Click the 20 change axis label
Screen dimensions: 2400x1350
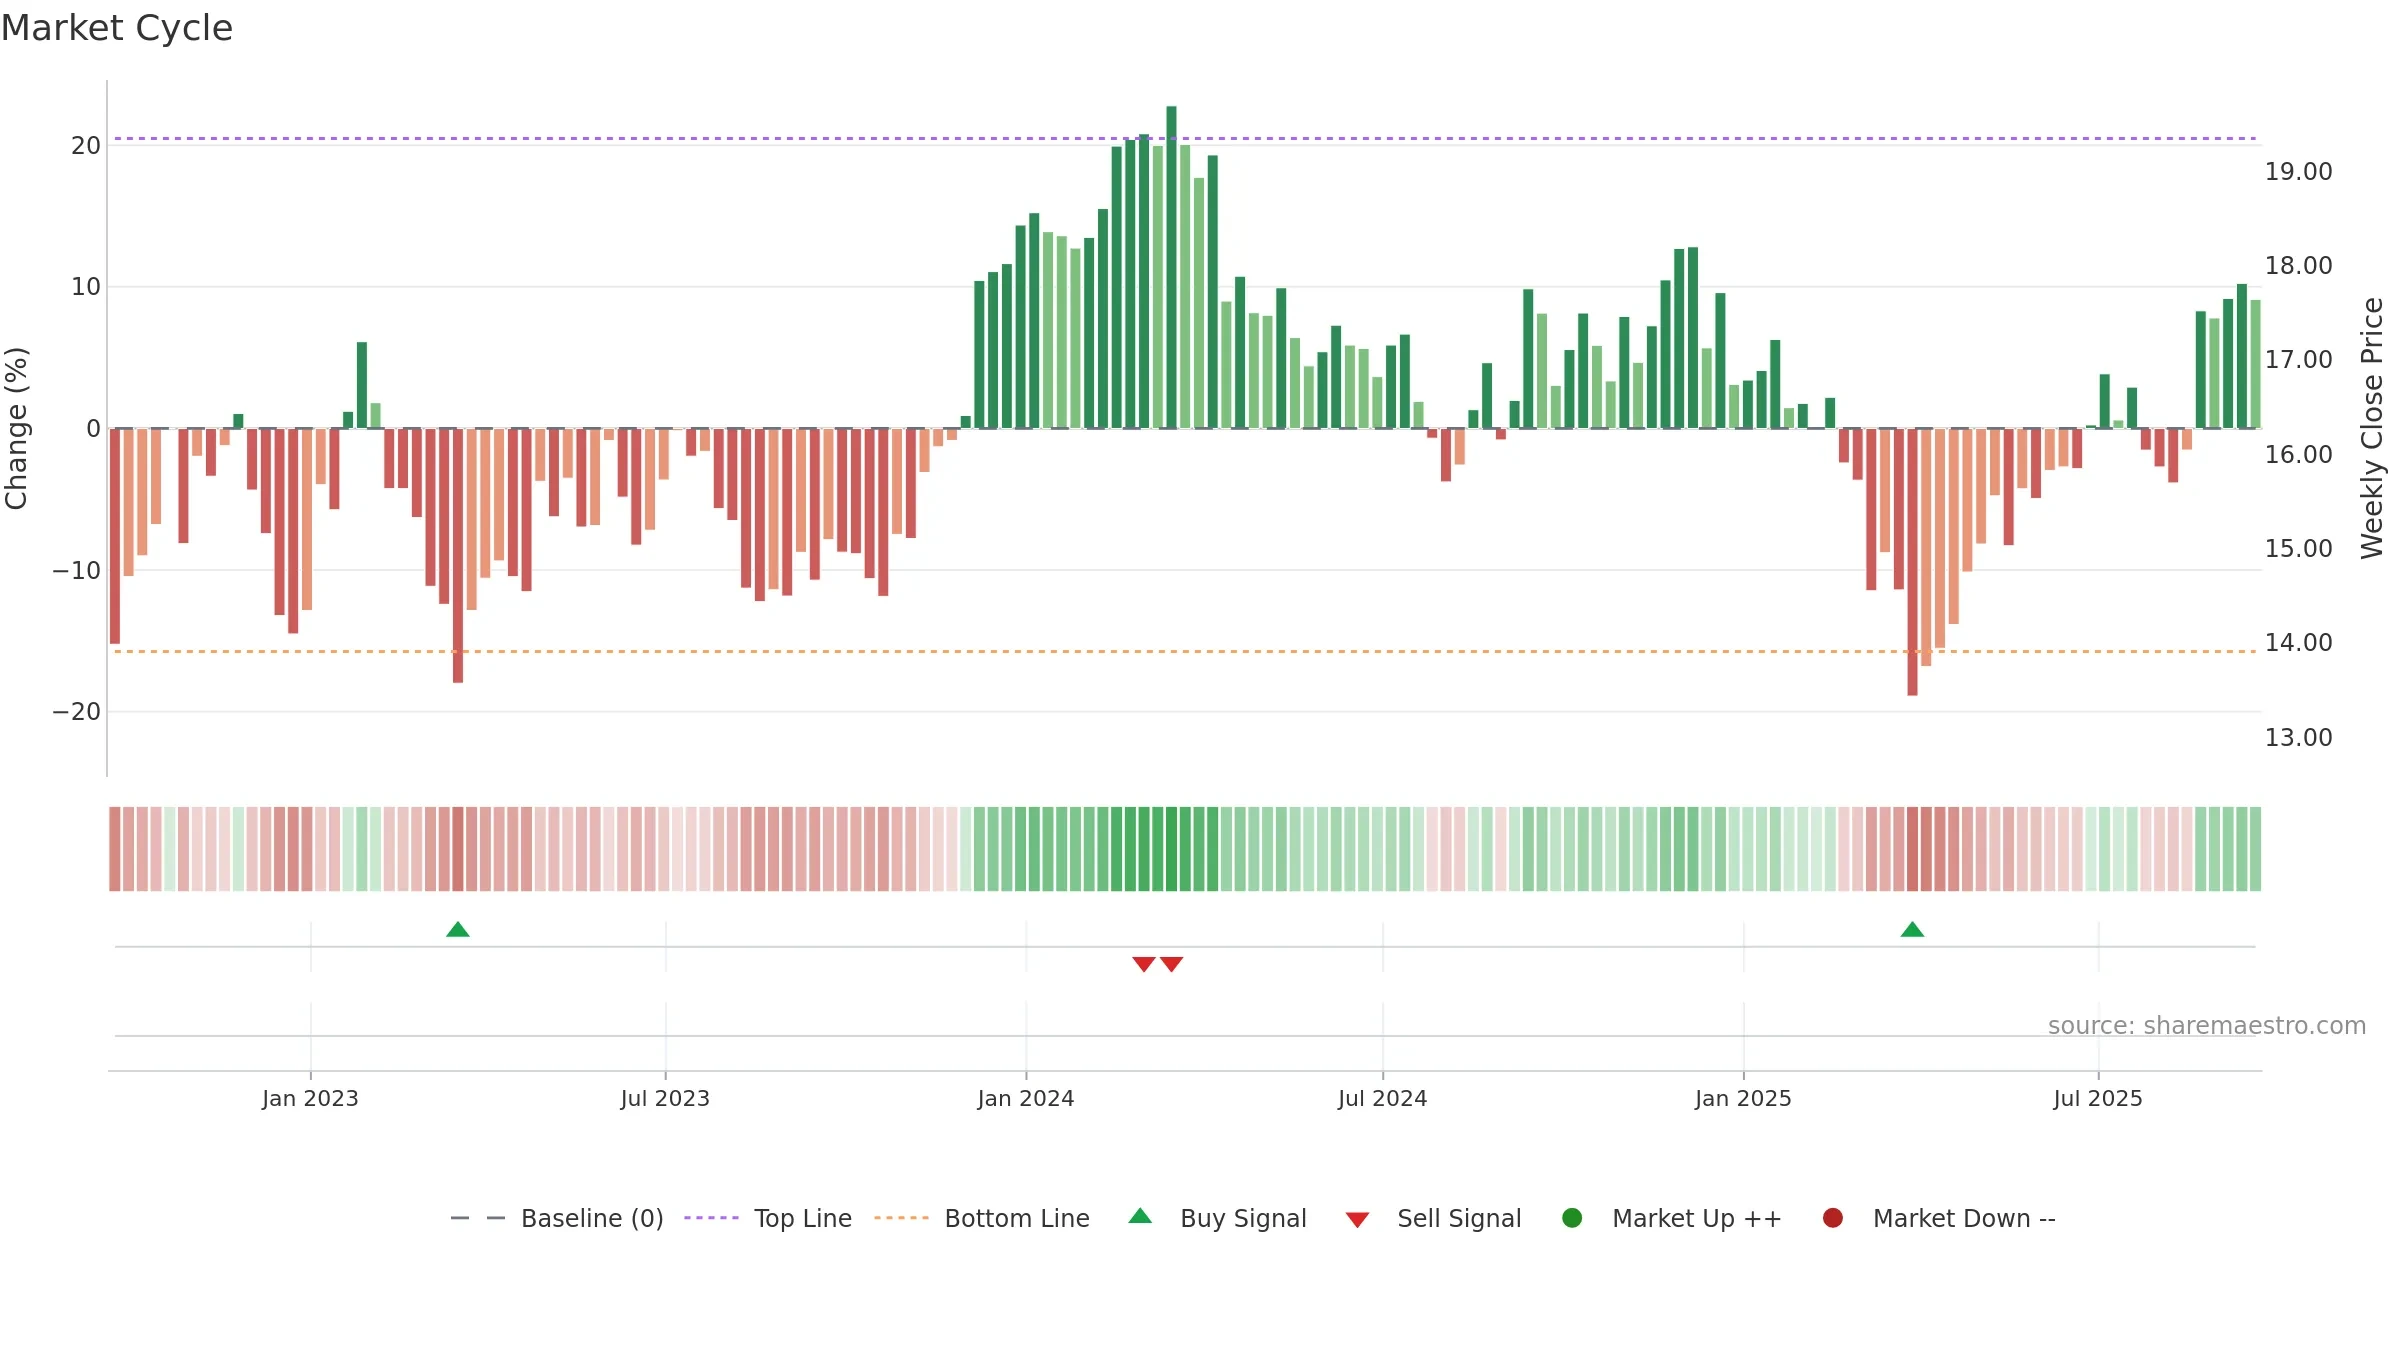pyautogui.click(x=86, y=146)
